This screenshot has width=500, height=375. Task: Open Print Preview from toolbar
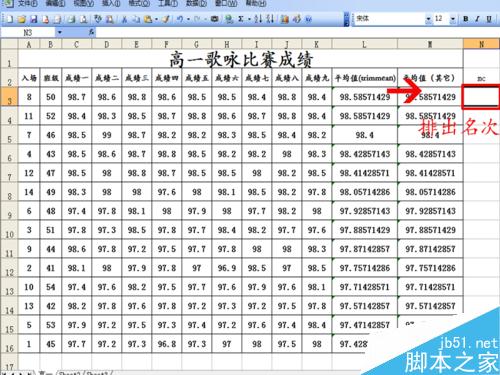(83, 19)
